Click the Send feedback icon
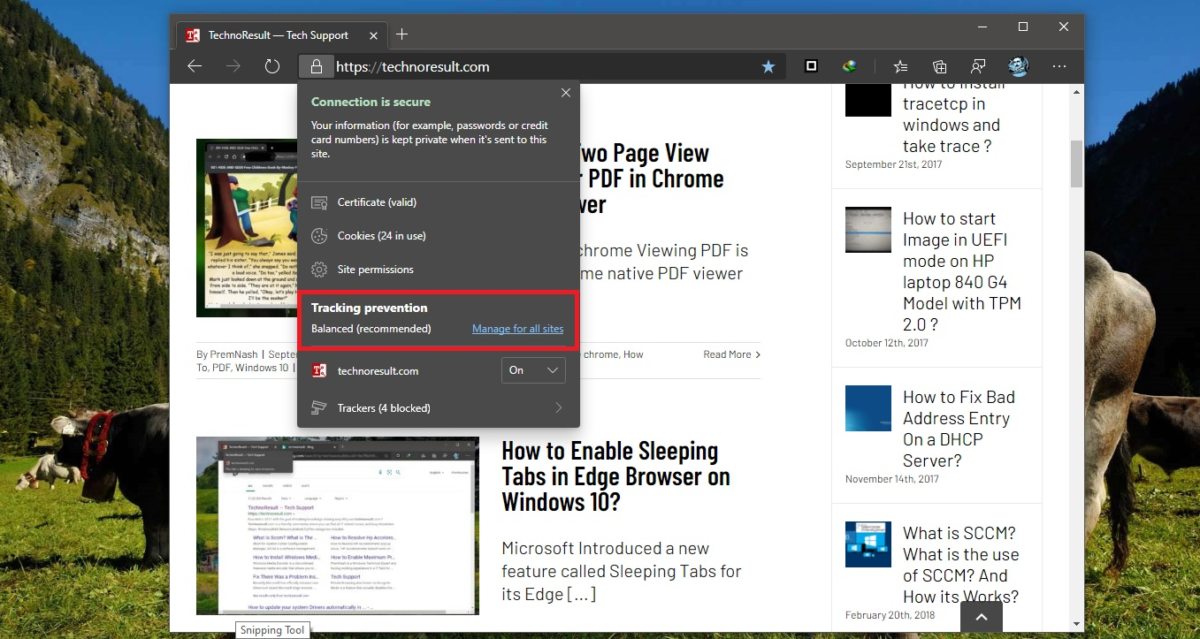Screen dimensions: 1200x639 point(978,66)
